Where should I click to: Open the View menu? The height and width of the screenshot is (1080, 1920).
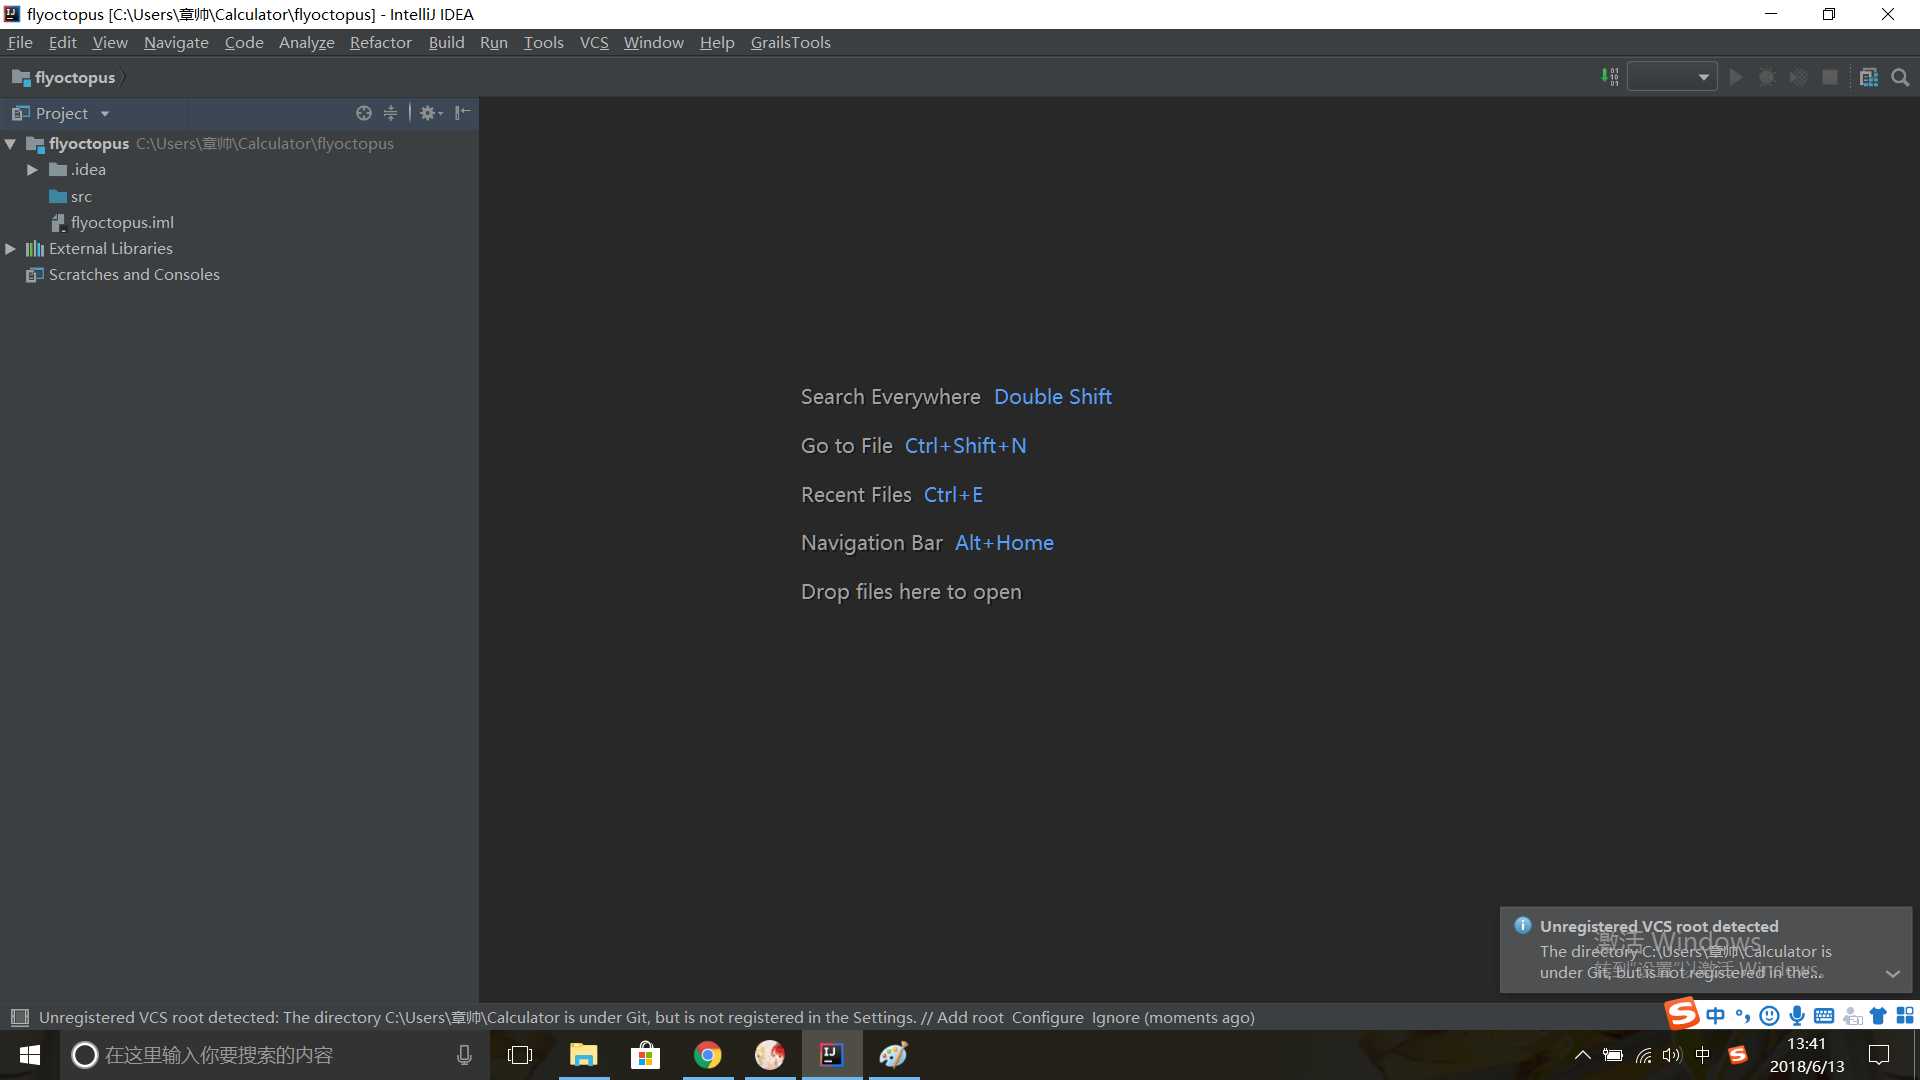tap(110, 42)
